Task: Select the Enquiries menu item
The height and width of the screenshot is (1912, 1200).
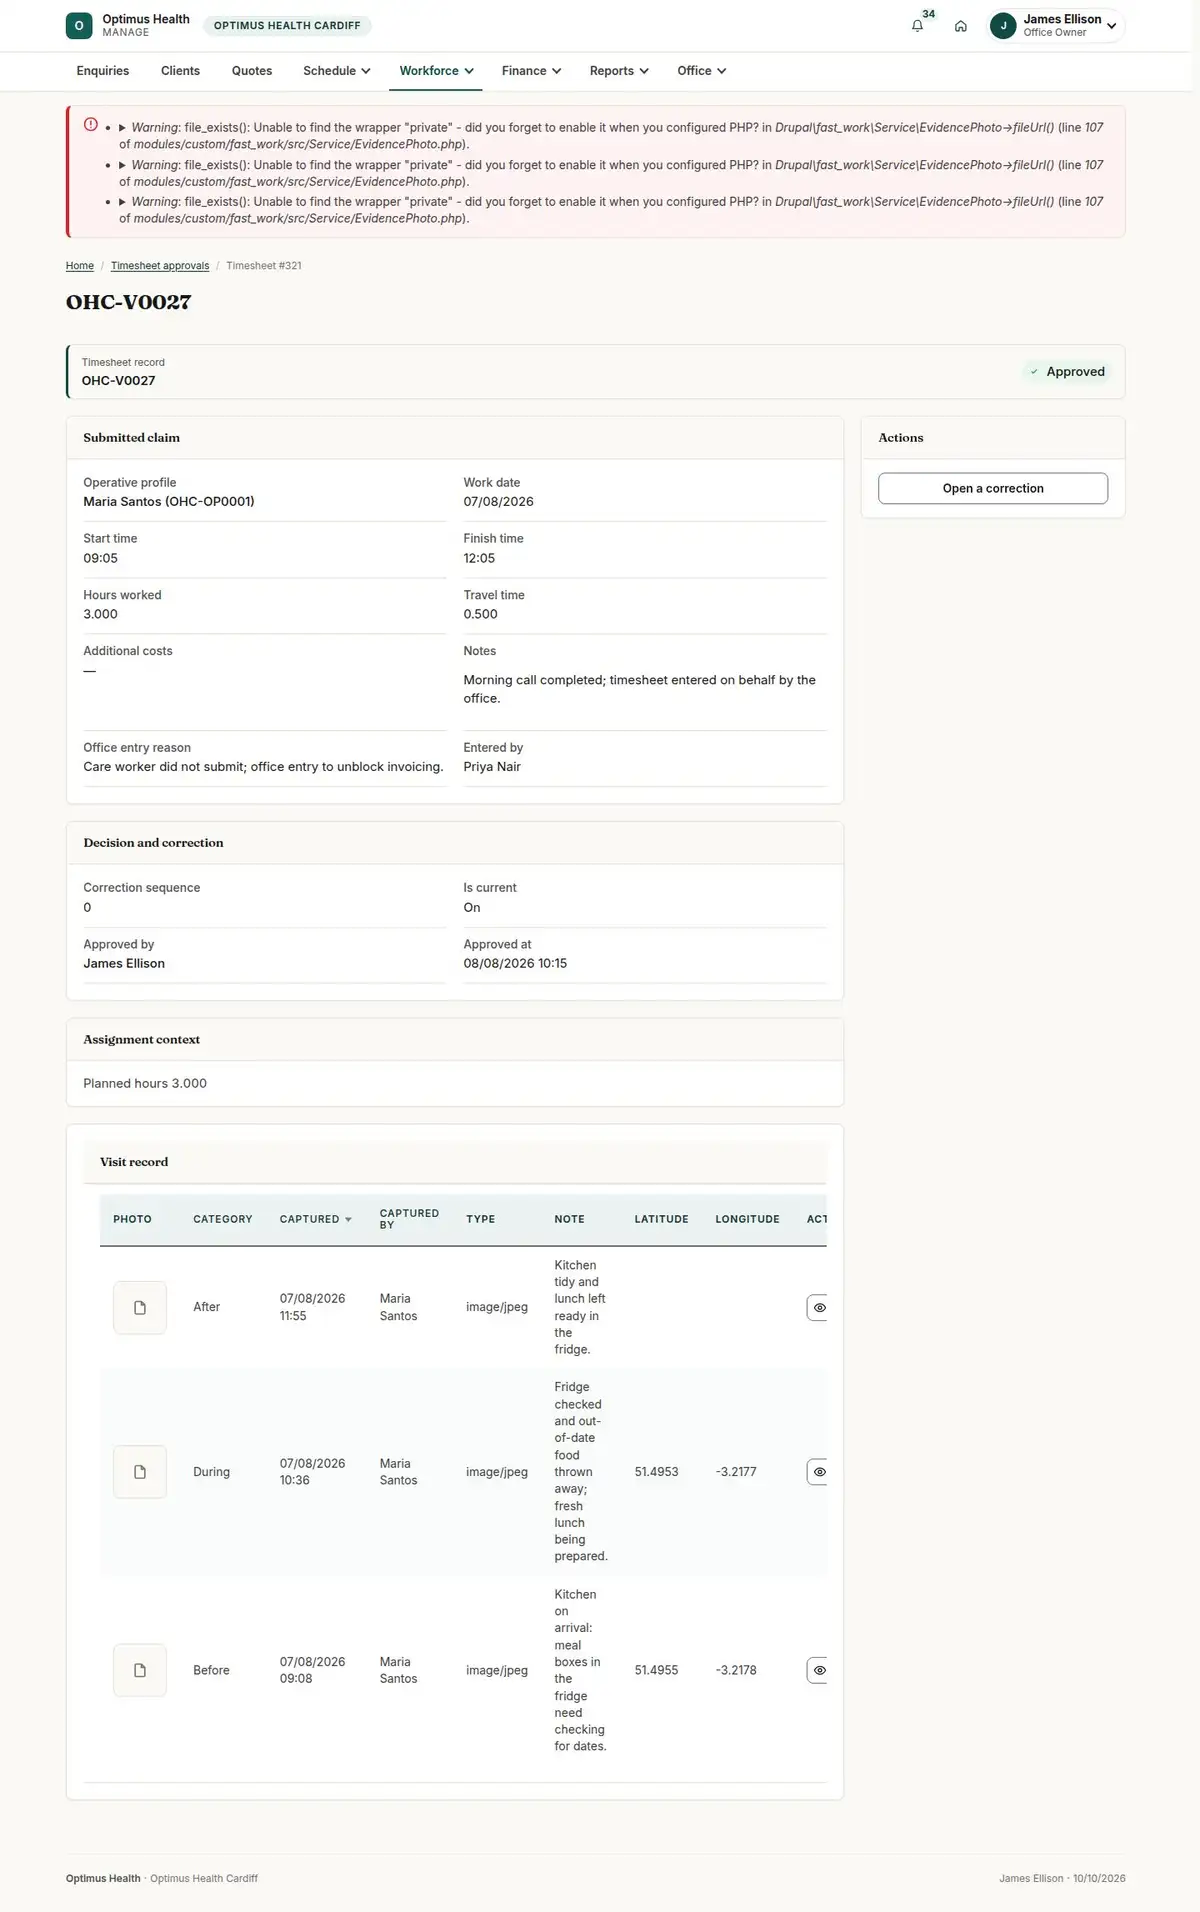Action: click(103, 71)
